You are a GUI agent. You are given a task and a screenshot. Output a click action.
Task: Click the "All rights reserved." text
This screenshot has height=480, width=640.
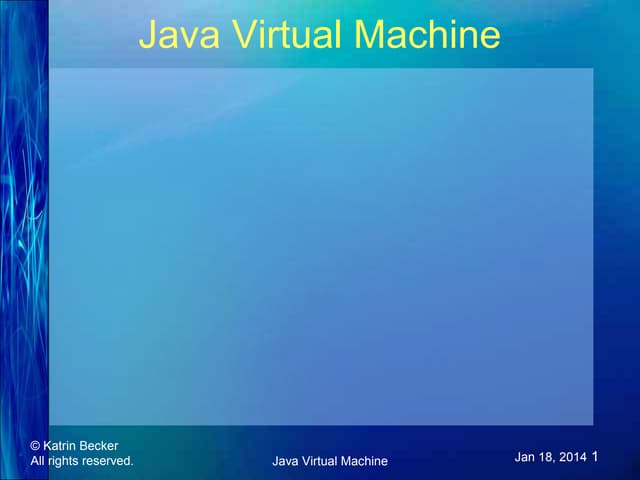click(x=82, y=461)
